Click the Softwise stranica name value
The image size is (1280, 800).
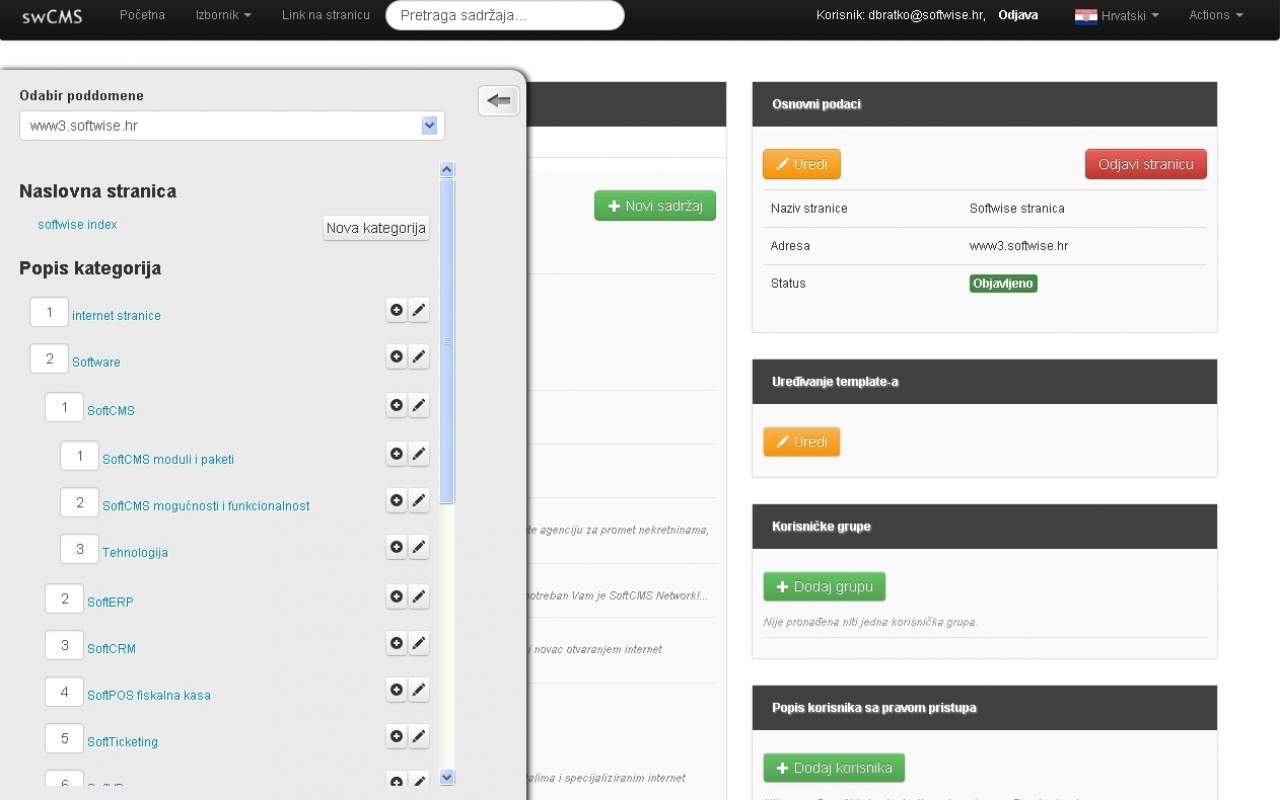(x=1017, y=208)
